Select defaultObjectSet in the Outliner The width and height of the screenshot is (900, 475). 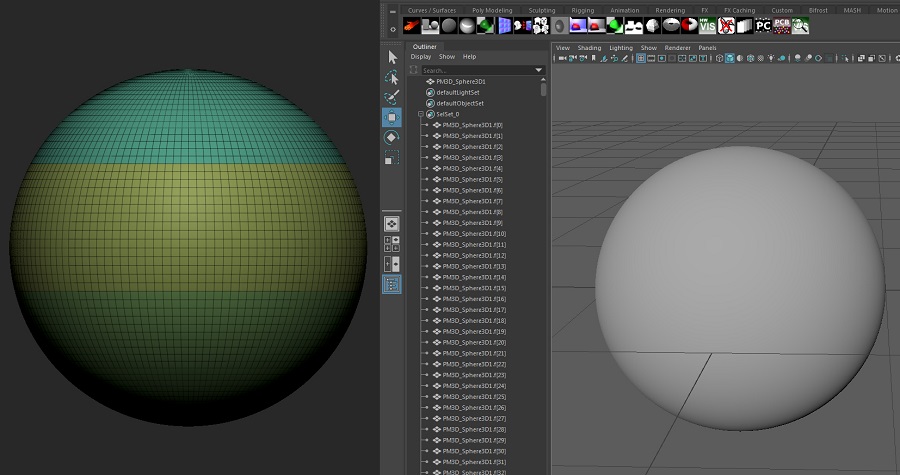click(x=460, y=103)
